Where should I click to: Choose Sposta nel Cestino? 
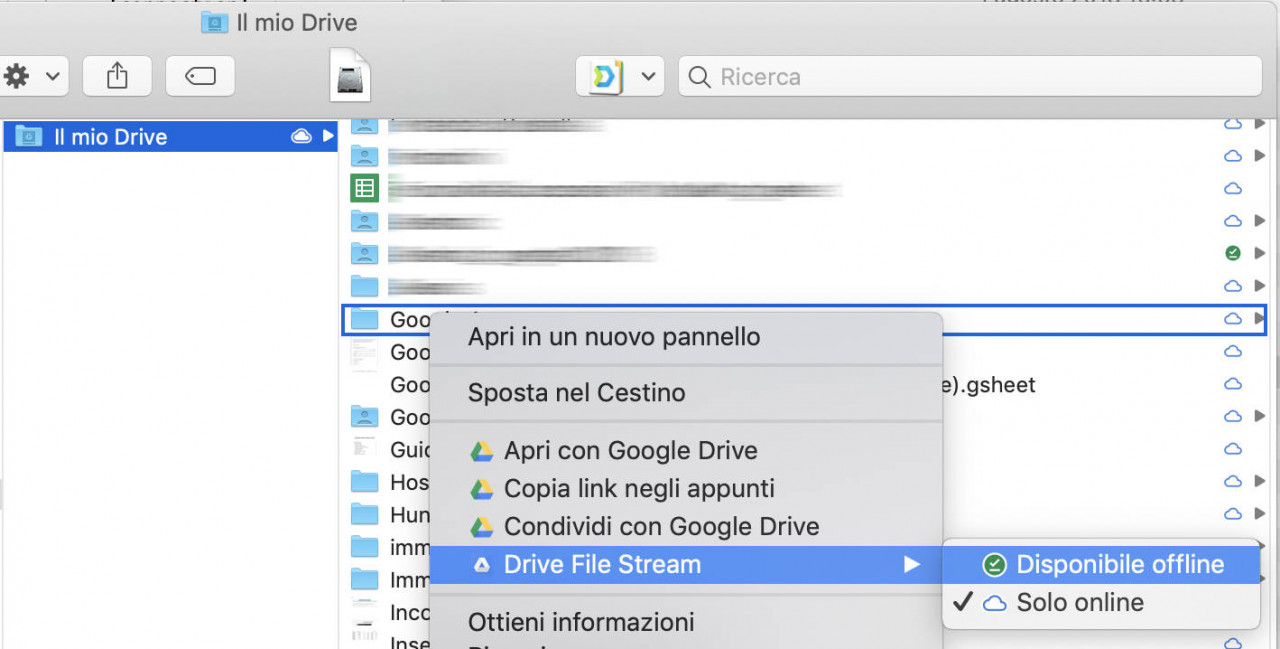[686, 393]
